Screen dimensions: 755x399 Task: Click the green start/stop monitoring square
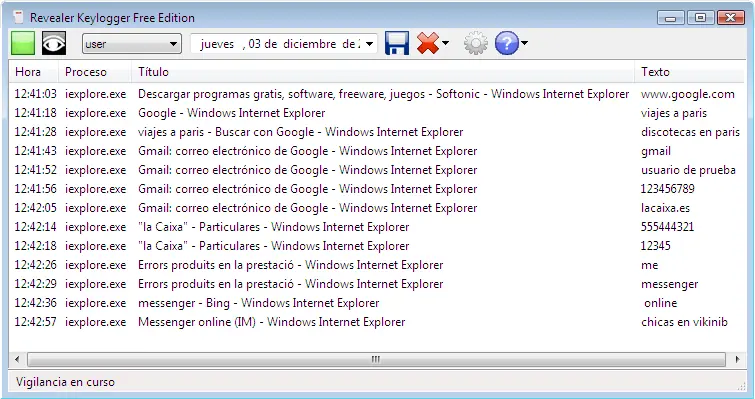tap(23, 43)
